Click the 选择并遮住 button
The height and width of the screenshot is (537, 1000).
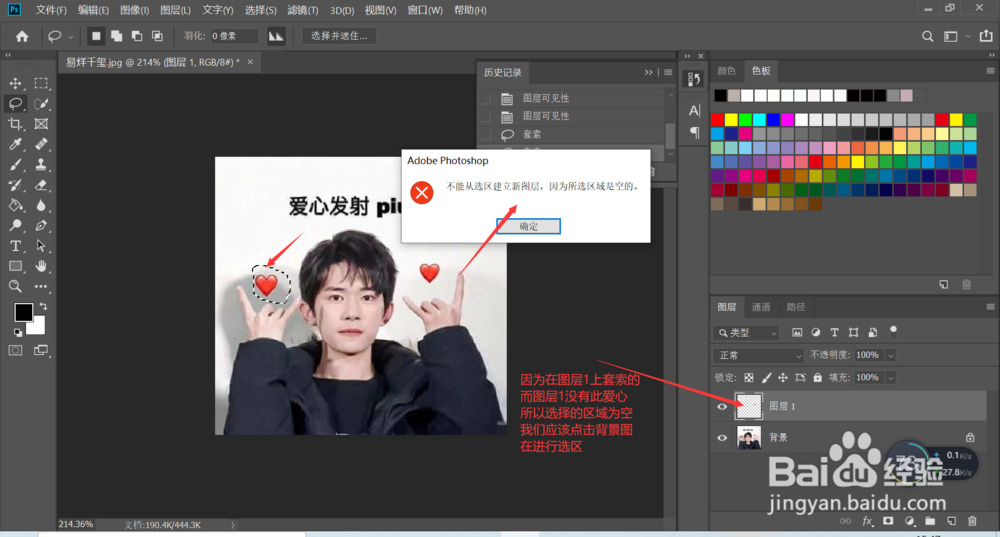(x=339, y=36)
